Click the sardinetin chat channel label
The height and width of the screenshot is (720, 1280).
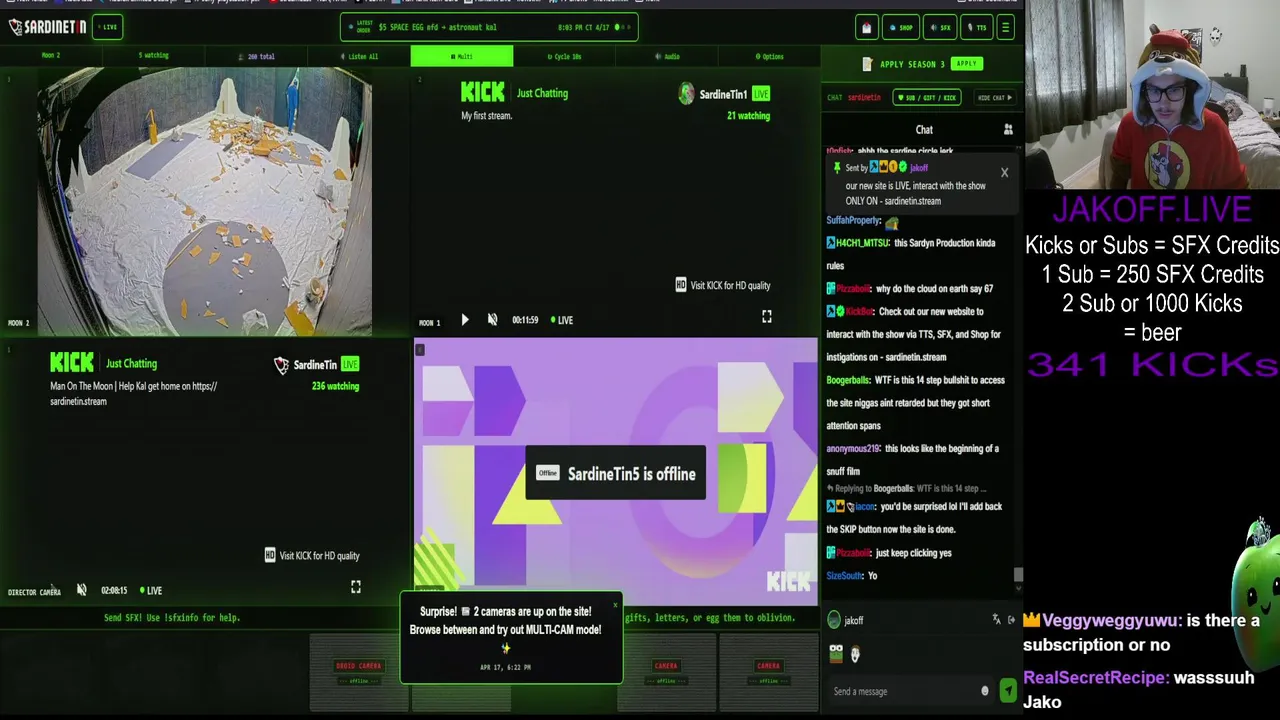pos(864,97)
